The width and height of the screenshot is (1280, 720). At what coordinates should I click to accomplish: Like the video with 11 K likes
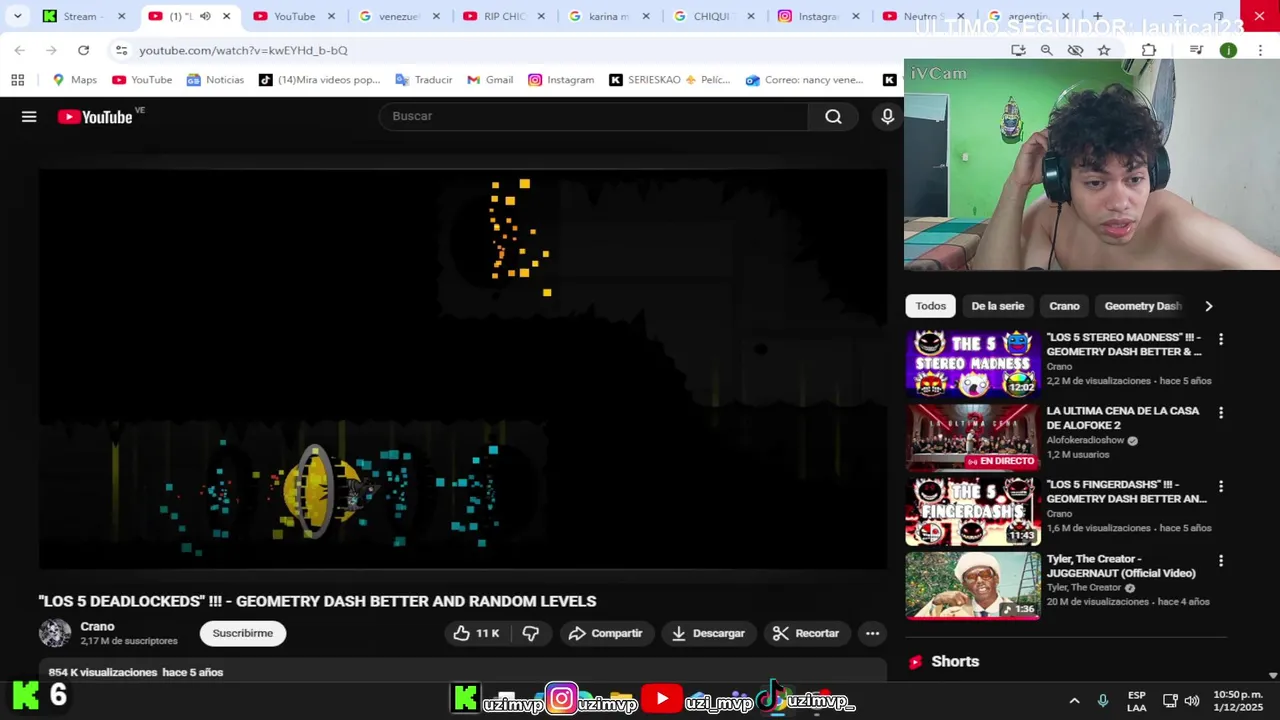(x=476, y=633)
